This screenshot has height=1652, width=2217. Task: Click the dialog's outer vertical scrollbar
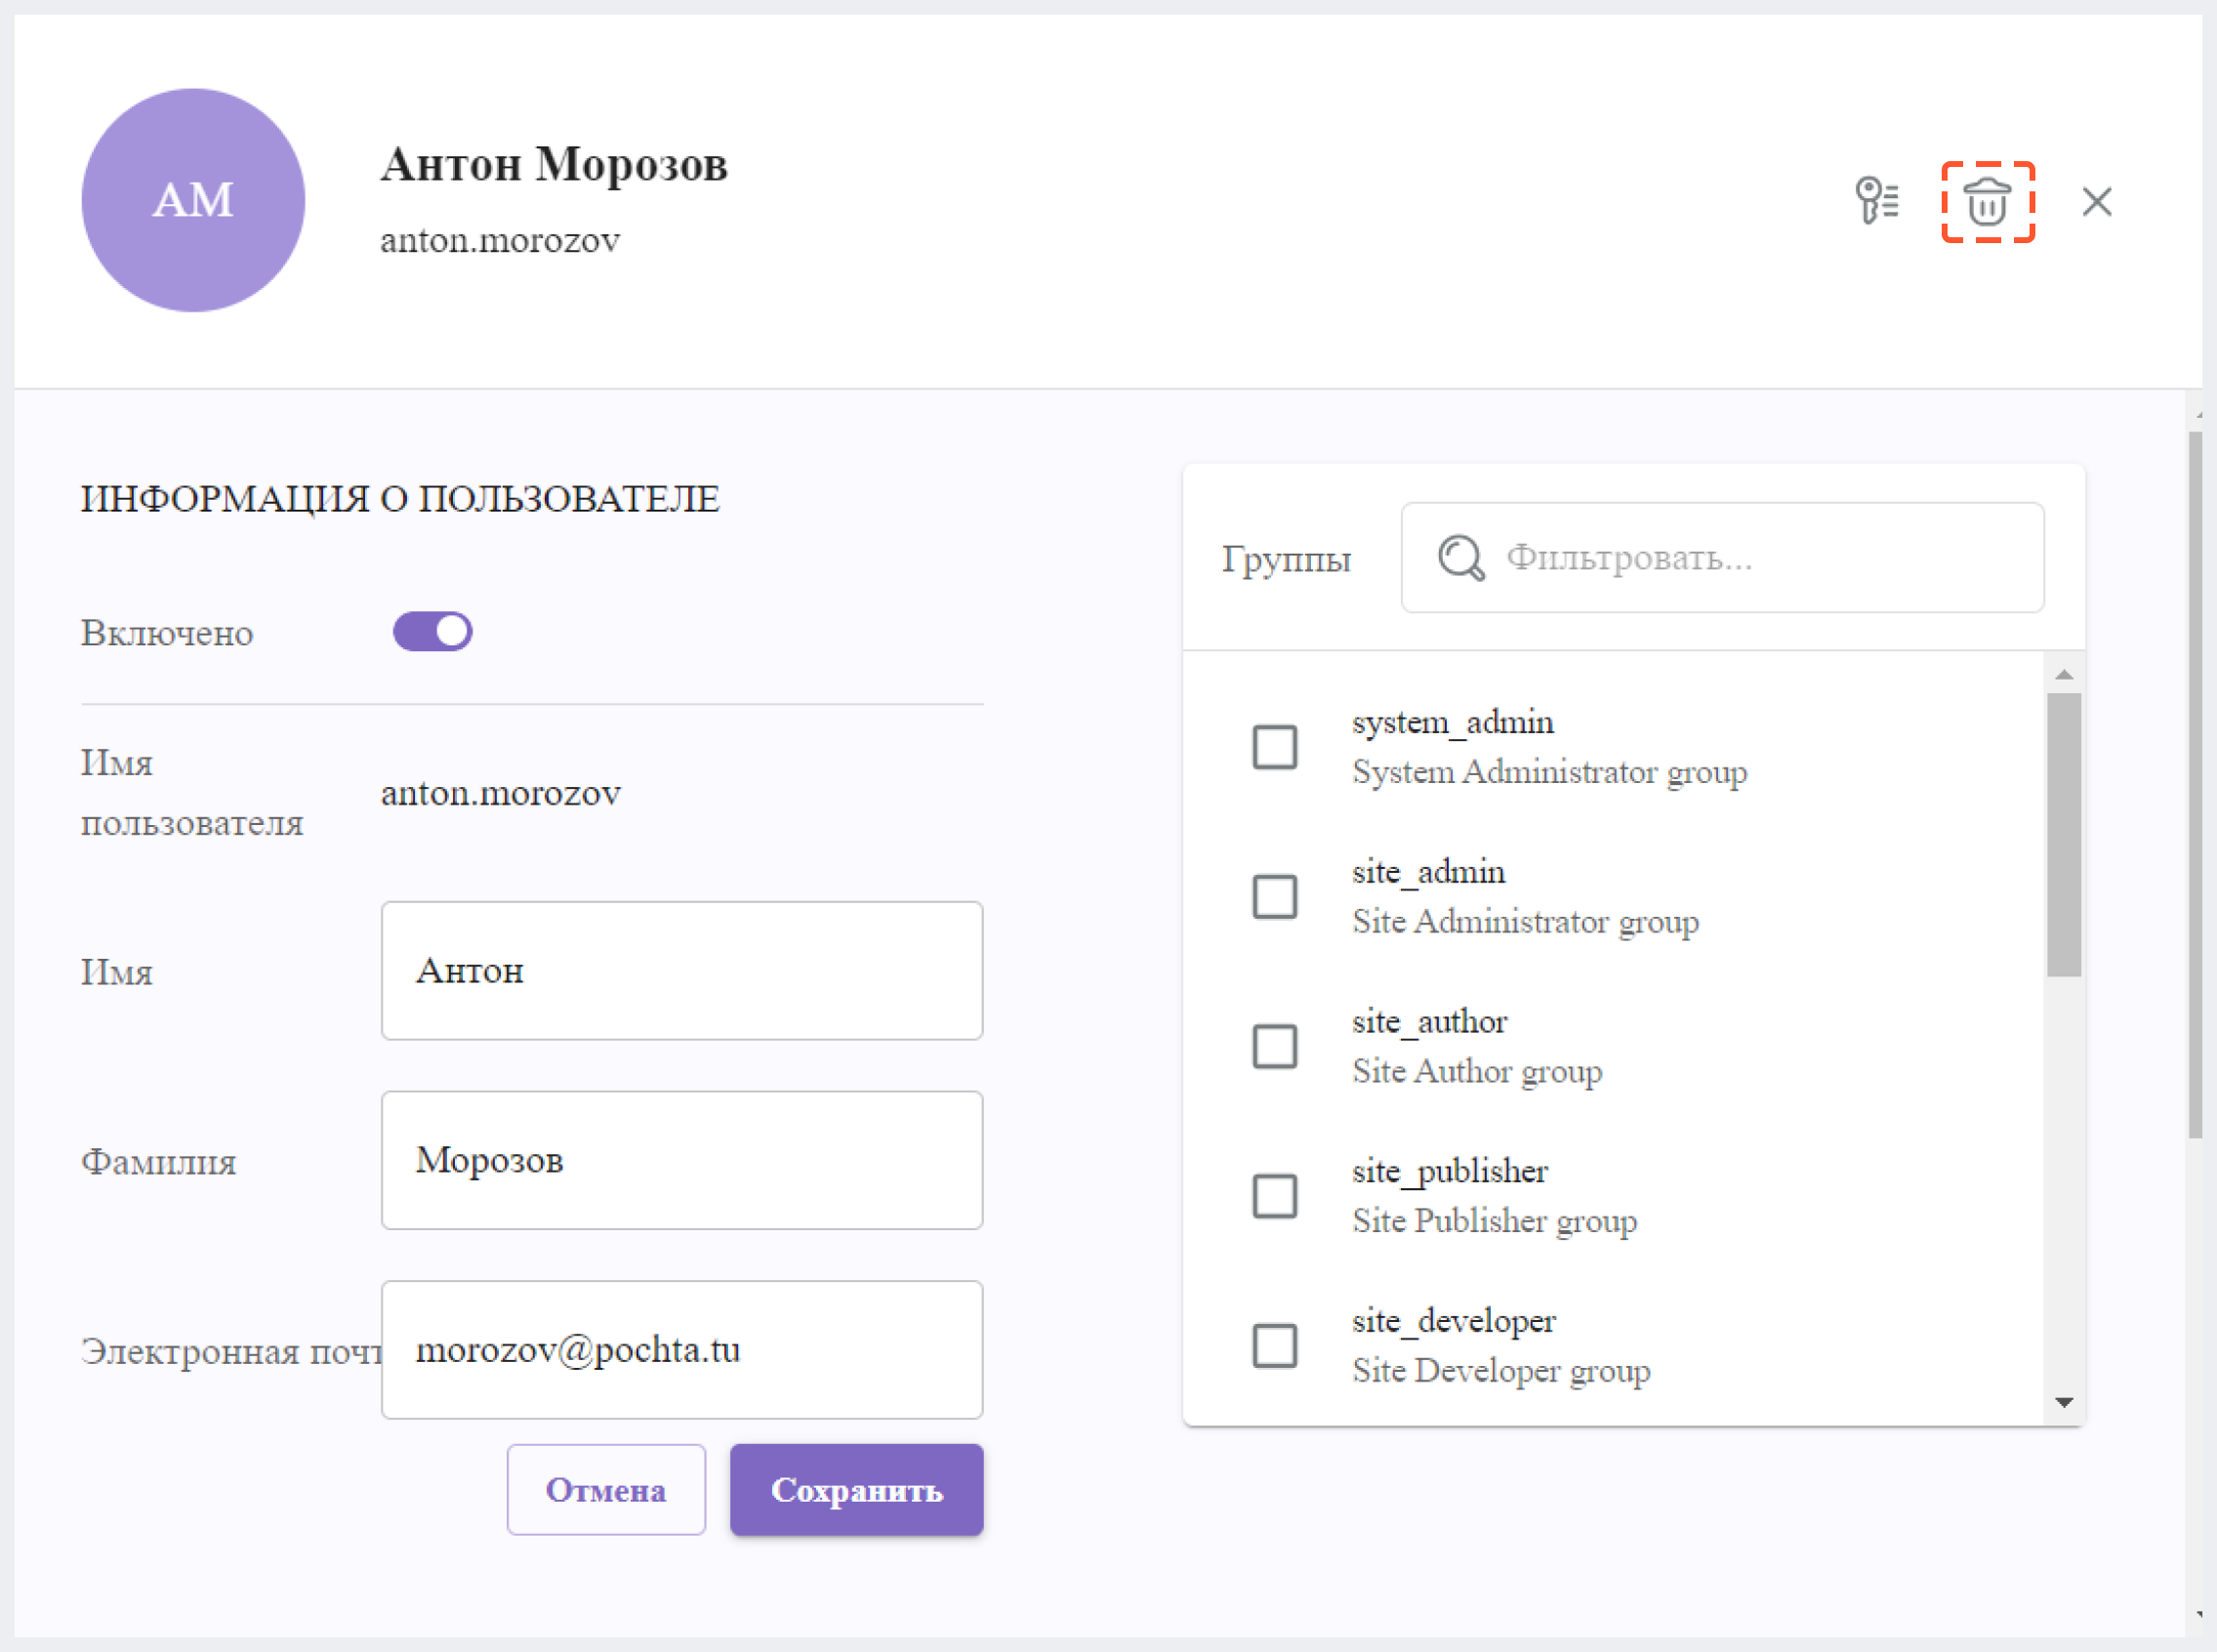2195,785
